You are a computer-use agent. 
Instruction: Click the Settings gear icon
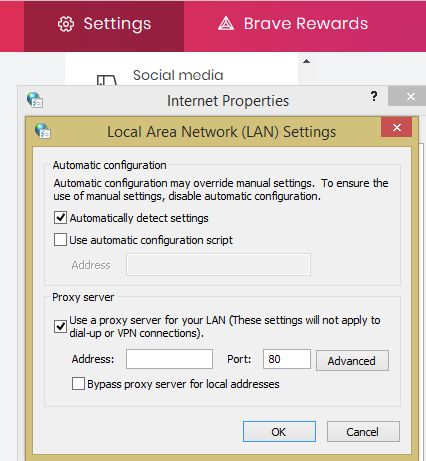click(x=66, y=24)
